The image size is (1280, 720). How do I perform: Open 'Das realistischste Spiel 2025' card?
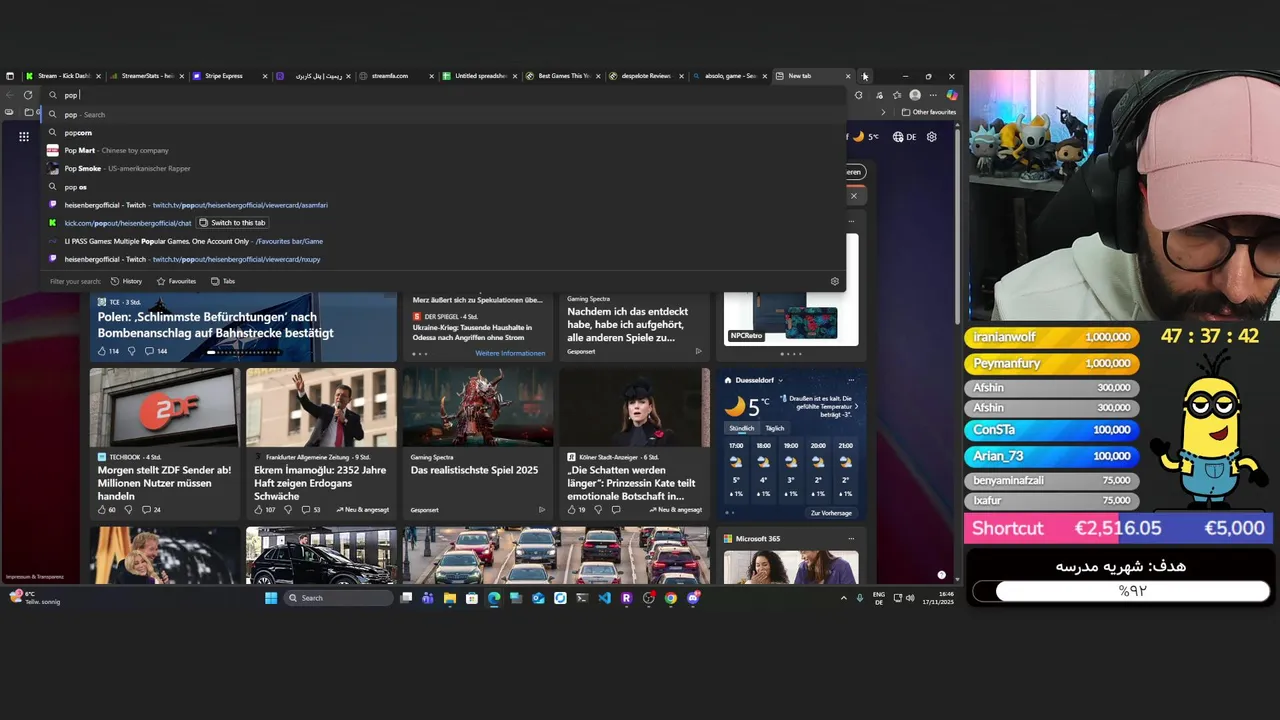pos(478,444)
